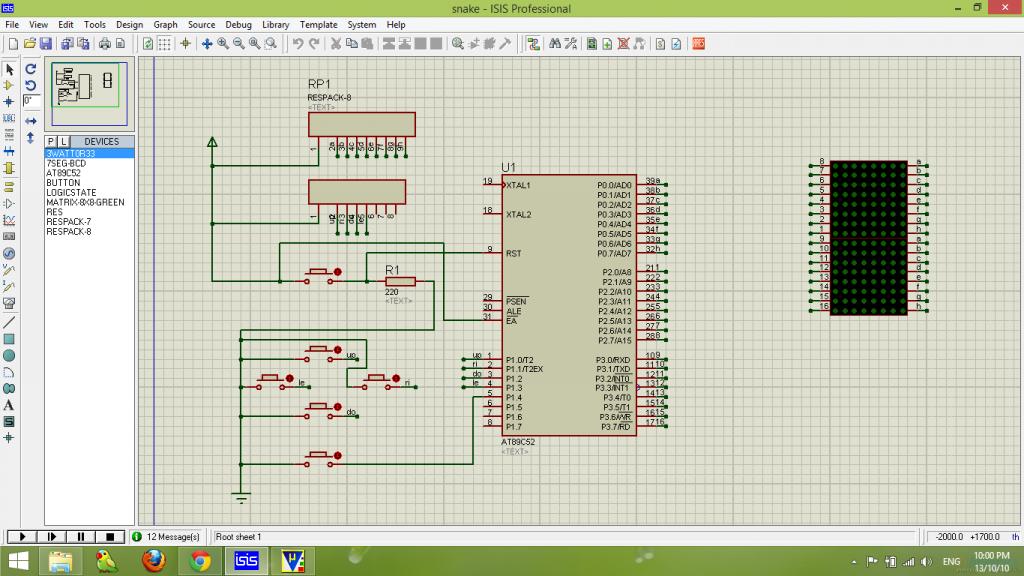Viewport: 1024px width, 576px height.
Task: Click the Zoom In magnifier icon
Action: 223,44
